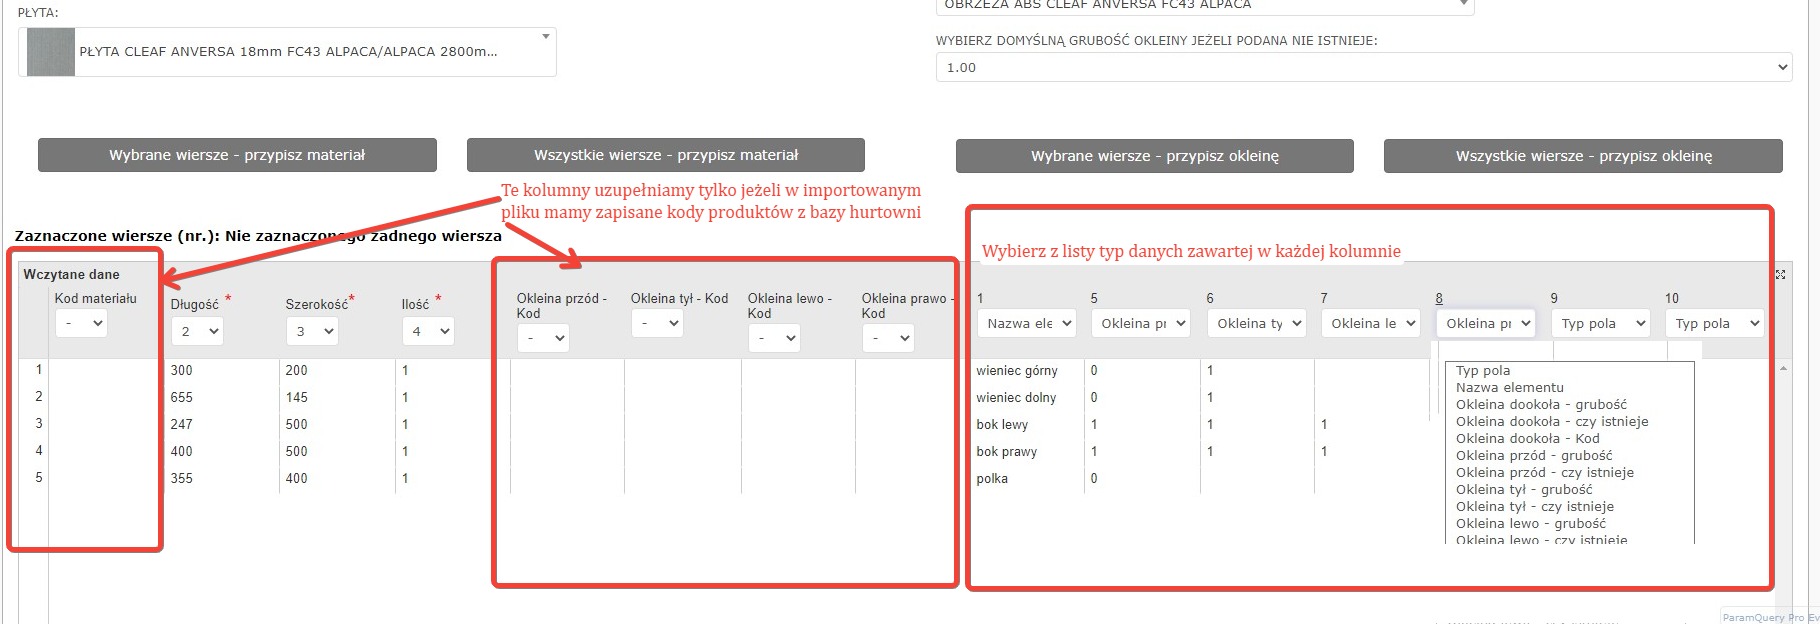This screenshot has width=1820, height=624.
Task: Expand the Kod materiału column selector
Action: 81,323
